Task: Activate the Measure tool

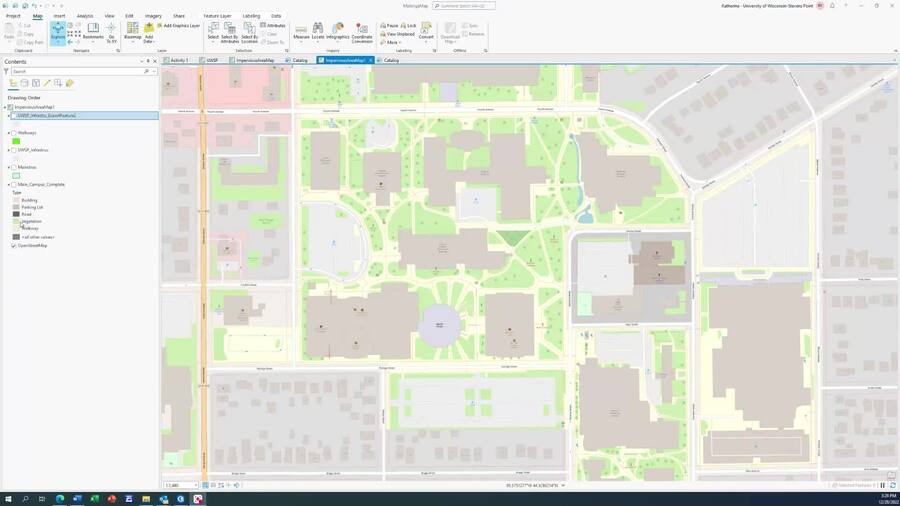Action: [301, 32]
